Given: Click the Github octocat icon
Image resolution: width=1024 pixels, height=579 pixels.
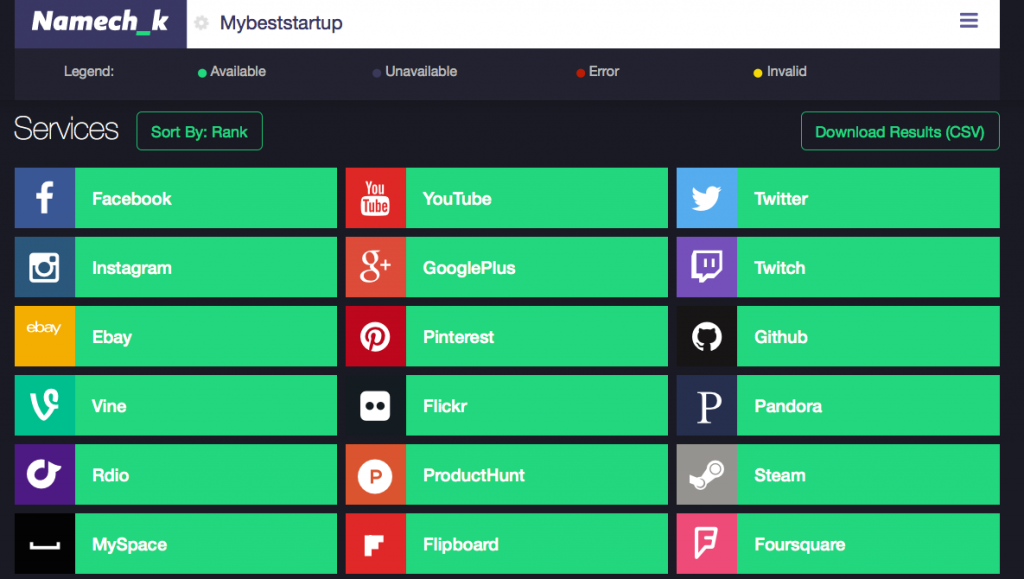Looking at the screenshot, I should point(707,336).
